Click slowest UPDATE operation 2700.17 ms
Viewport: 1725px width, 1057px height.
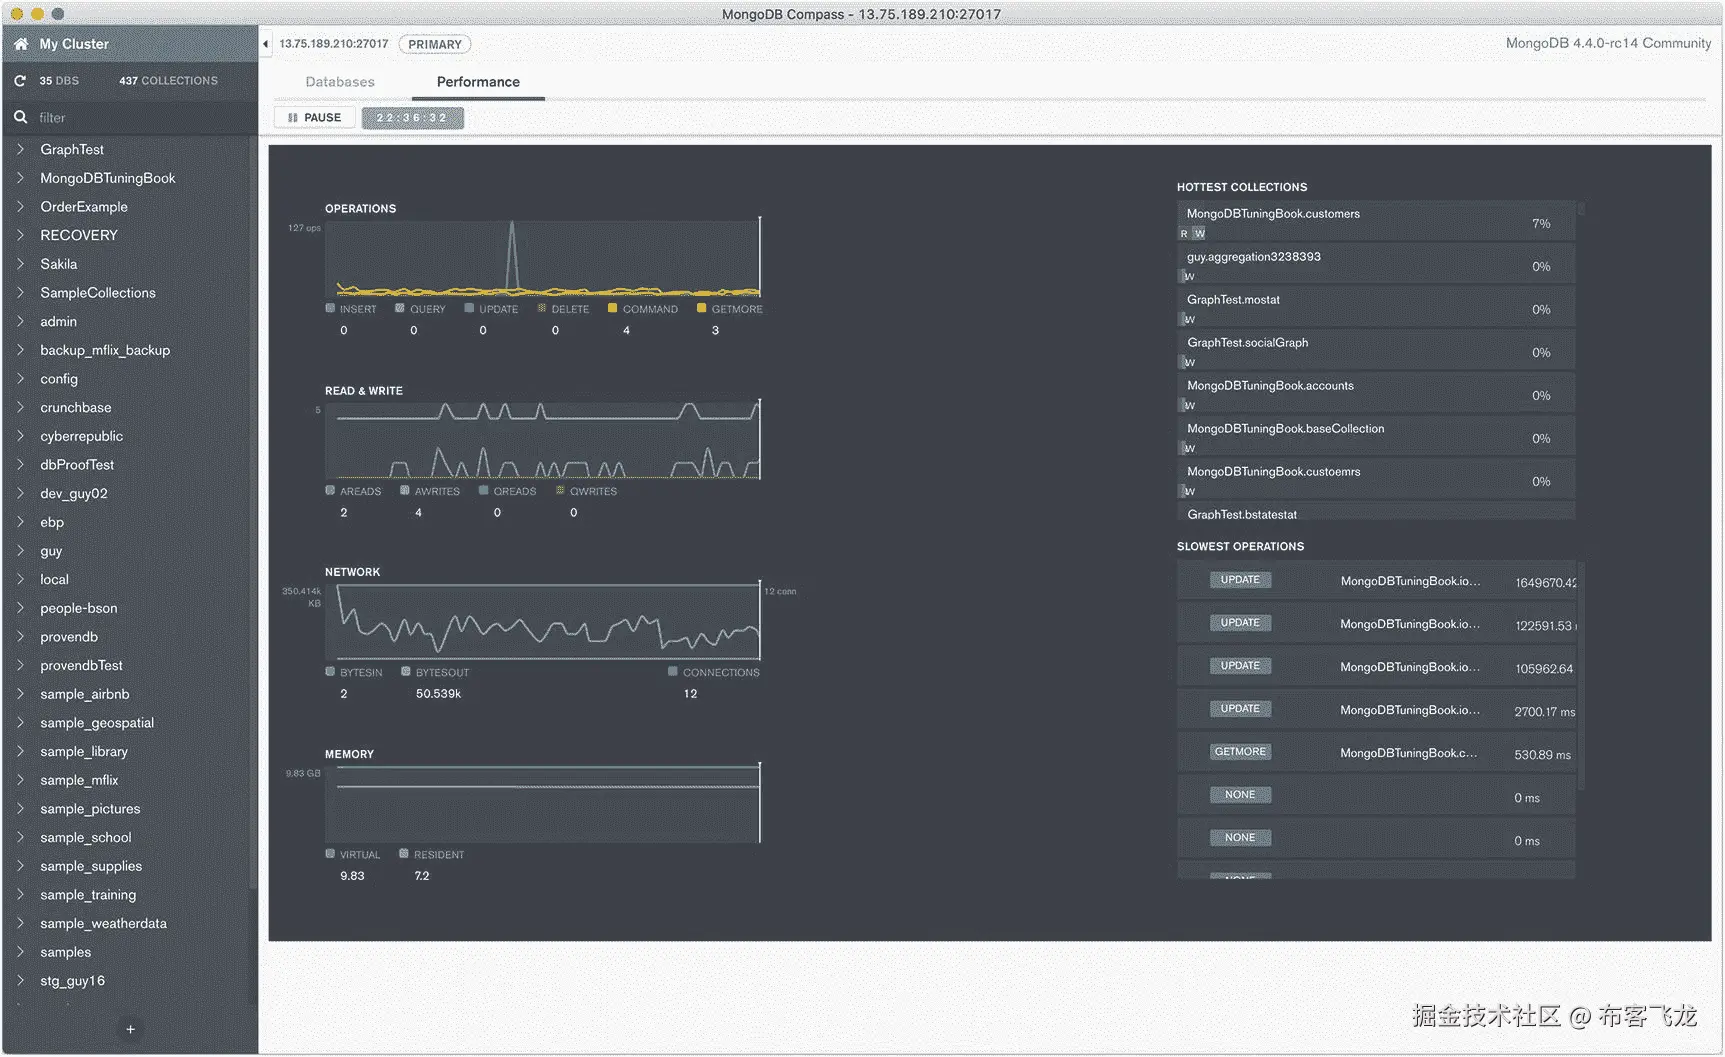tap(1376, 710)
